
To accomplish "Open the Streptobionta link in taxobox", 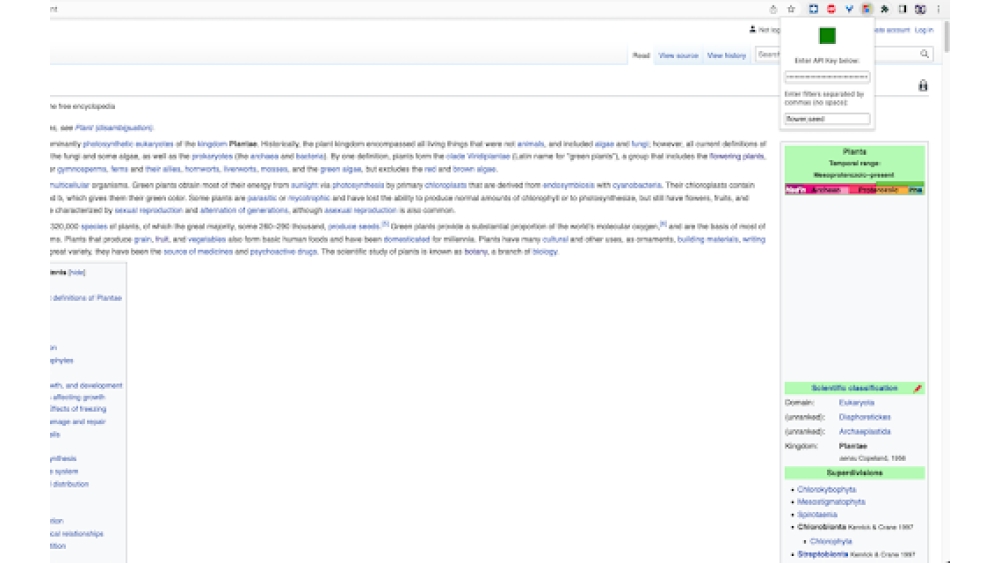I will (x=823, y=555).
